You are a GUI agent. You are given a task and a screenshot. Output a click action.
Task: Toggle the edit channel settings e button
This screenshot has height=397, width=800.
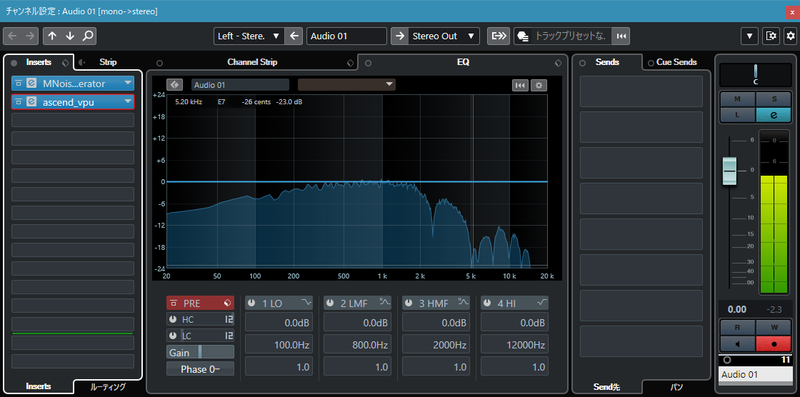(x=773, y=114)
